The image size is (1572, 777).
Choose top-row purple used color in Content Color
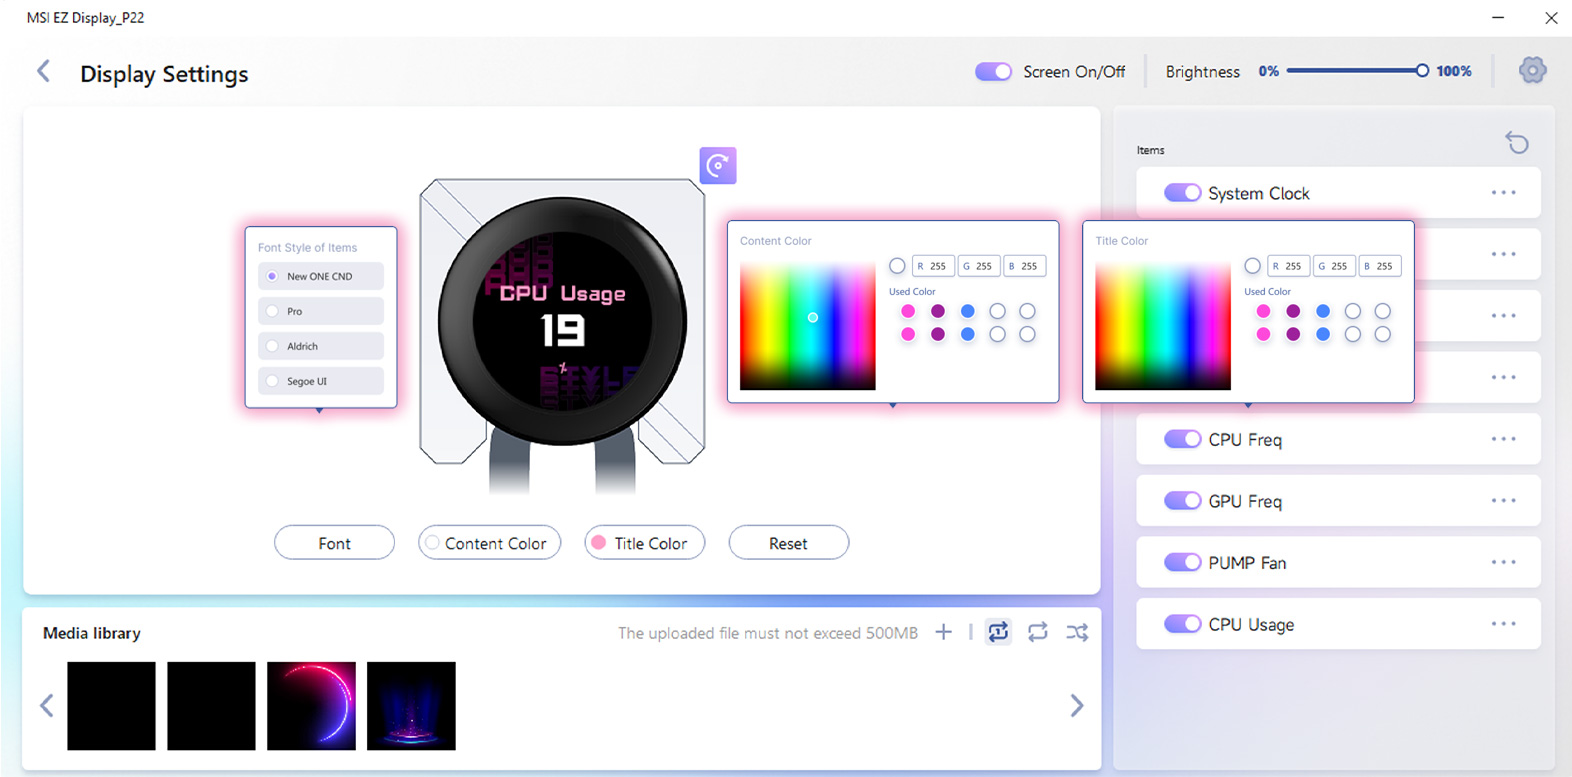[938, 311]
